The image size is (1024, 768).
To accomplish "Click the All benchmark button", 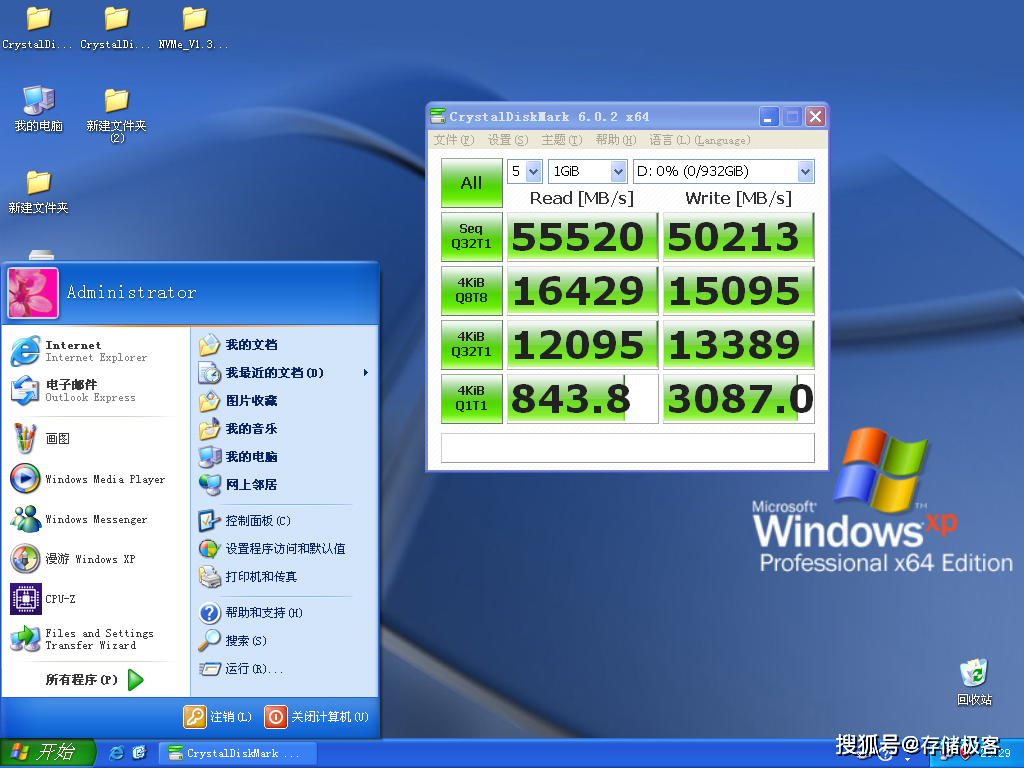I will [472, 183].
